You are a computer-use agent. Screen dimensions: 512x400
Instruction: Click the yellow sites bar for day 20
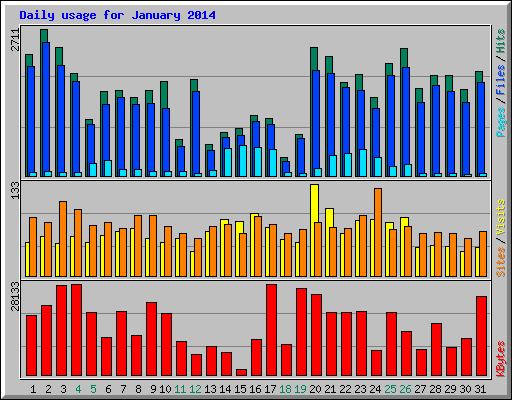[314, 230]
